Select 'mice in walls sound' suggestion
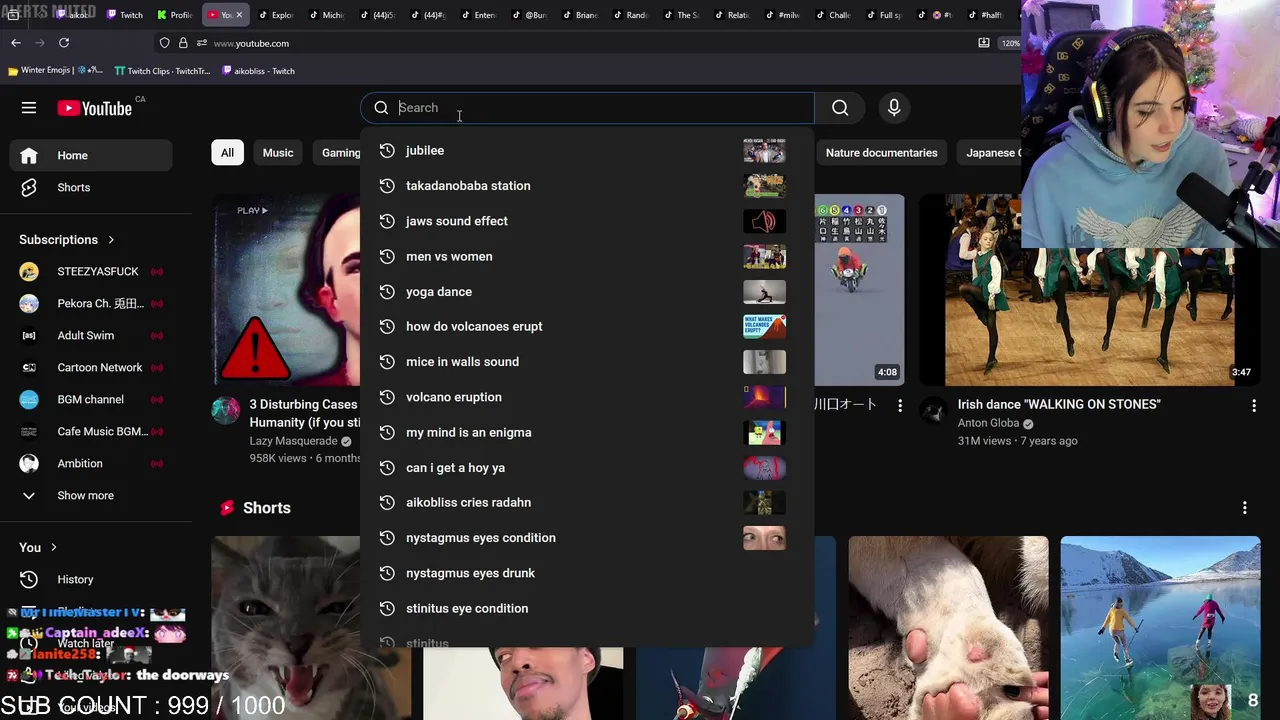 (587, 362)
